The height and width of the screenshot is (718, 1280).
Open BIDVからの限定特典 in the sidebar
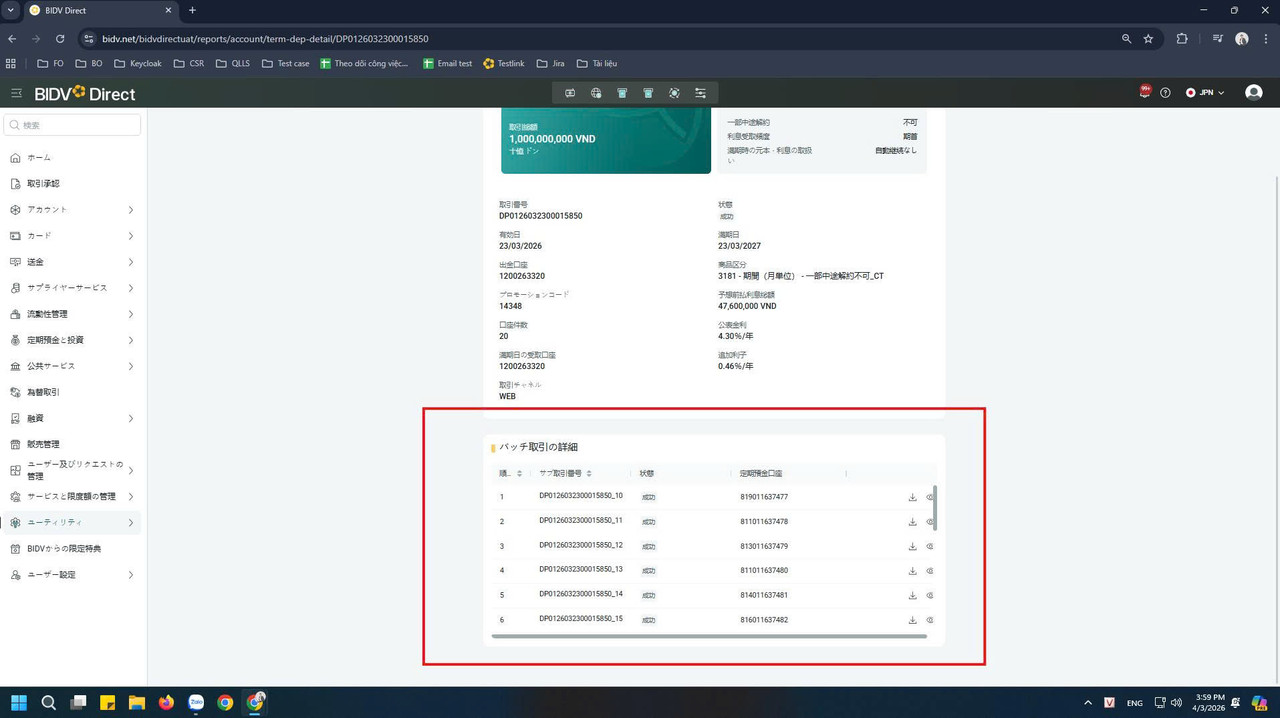coord(73,549)
